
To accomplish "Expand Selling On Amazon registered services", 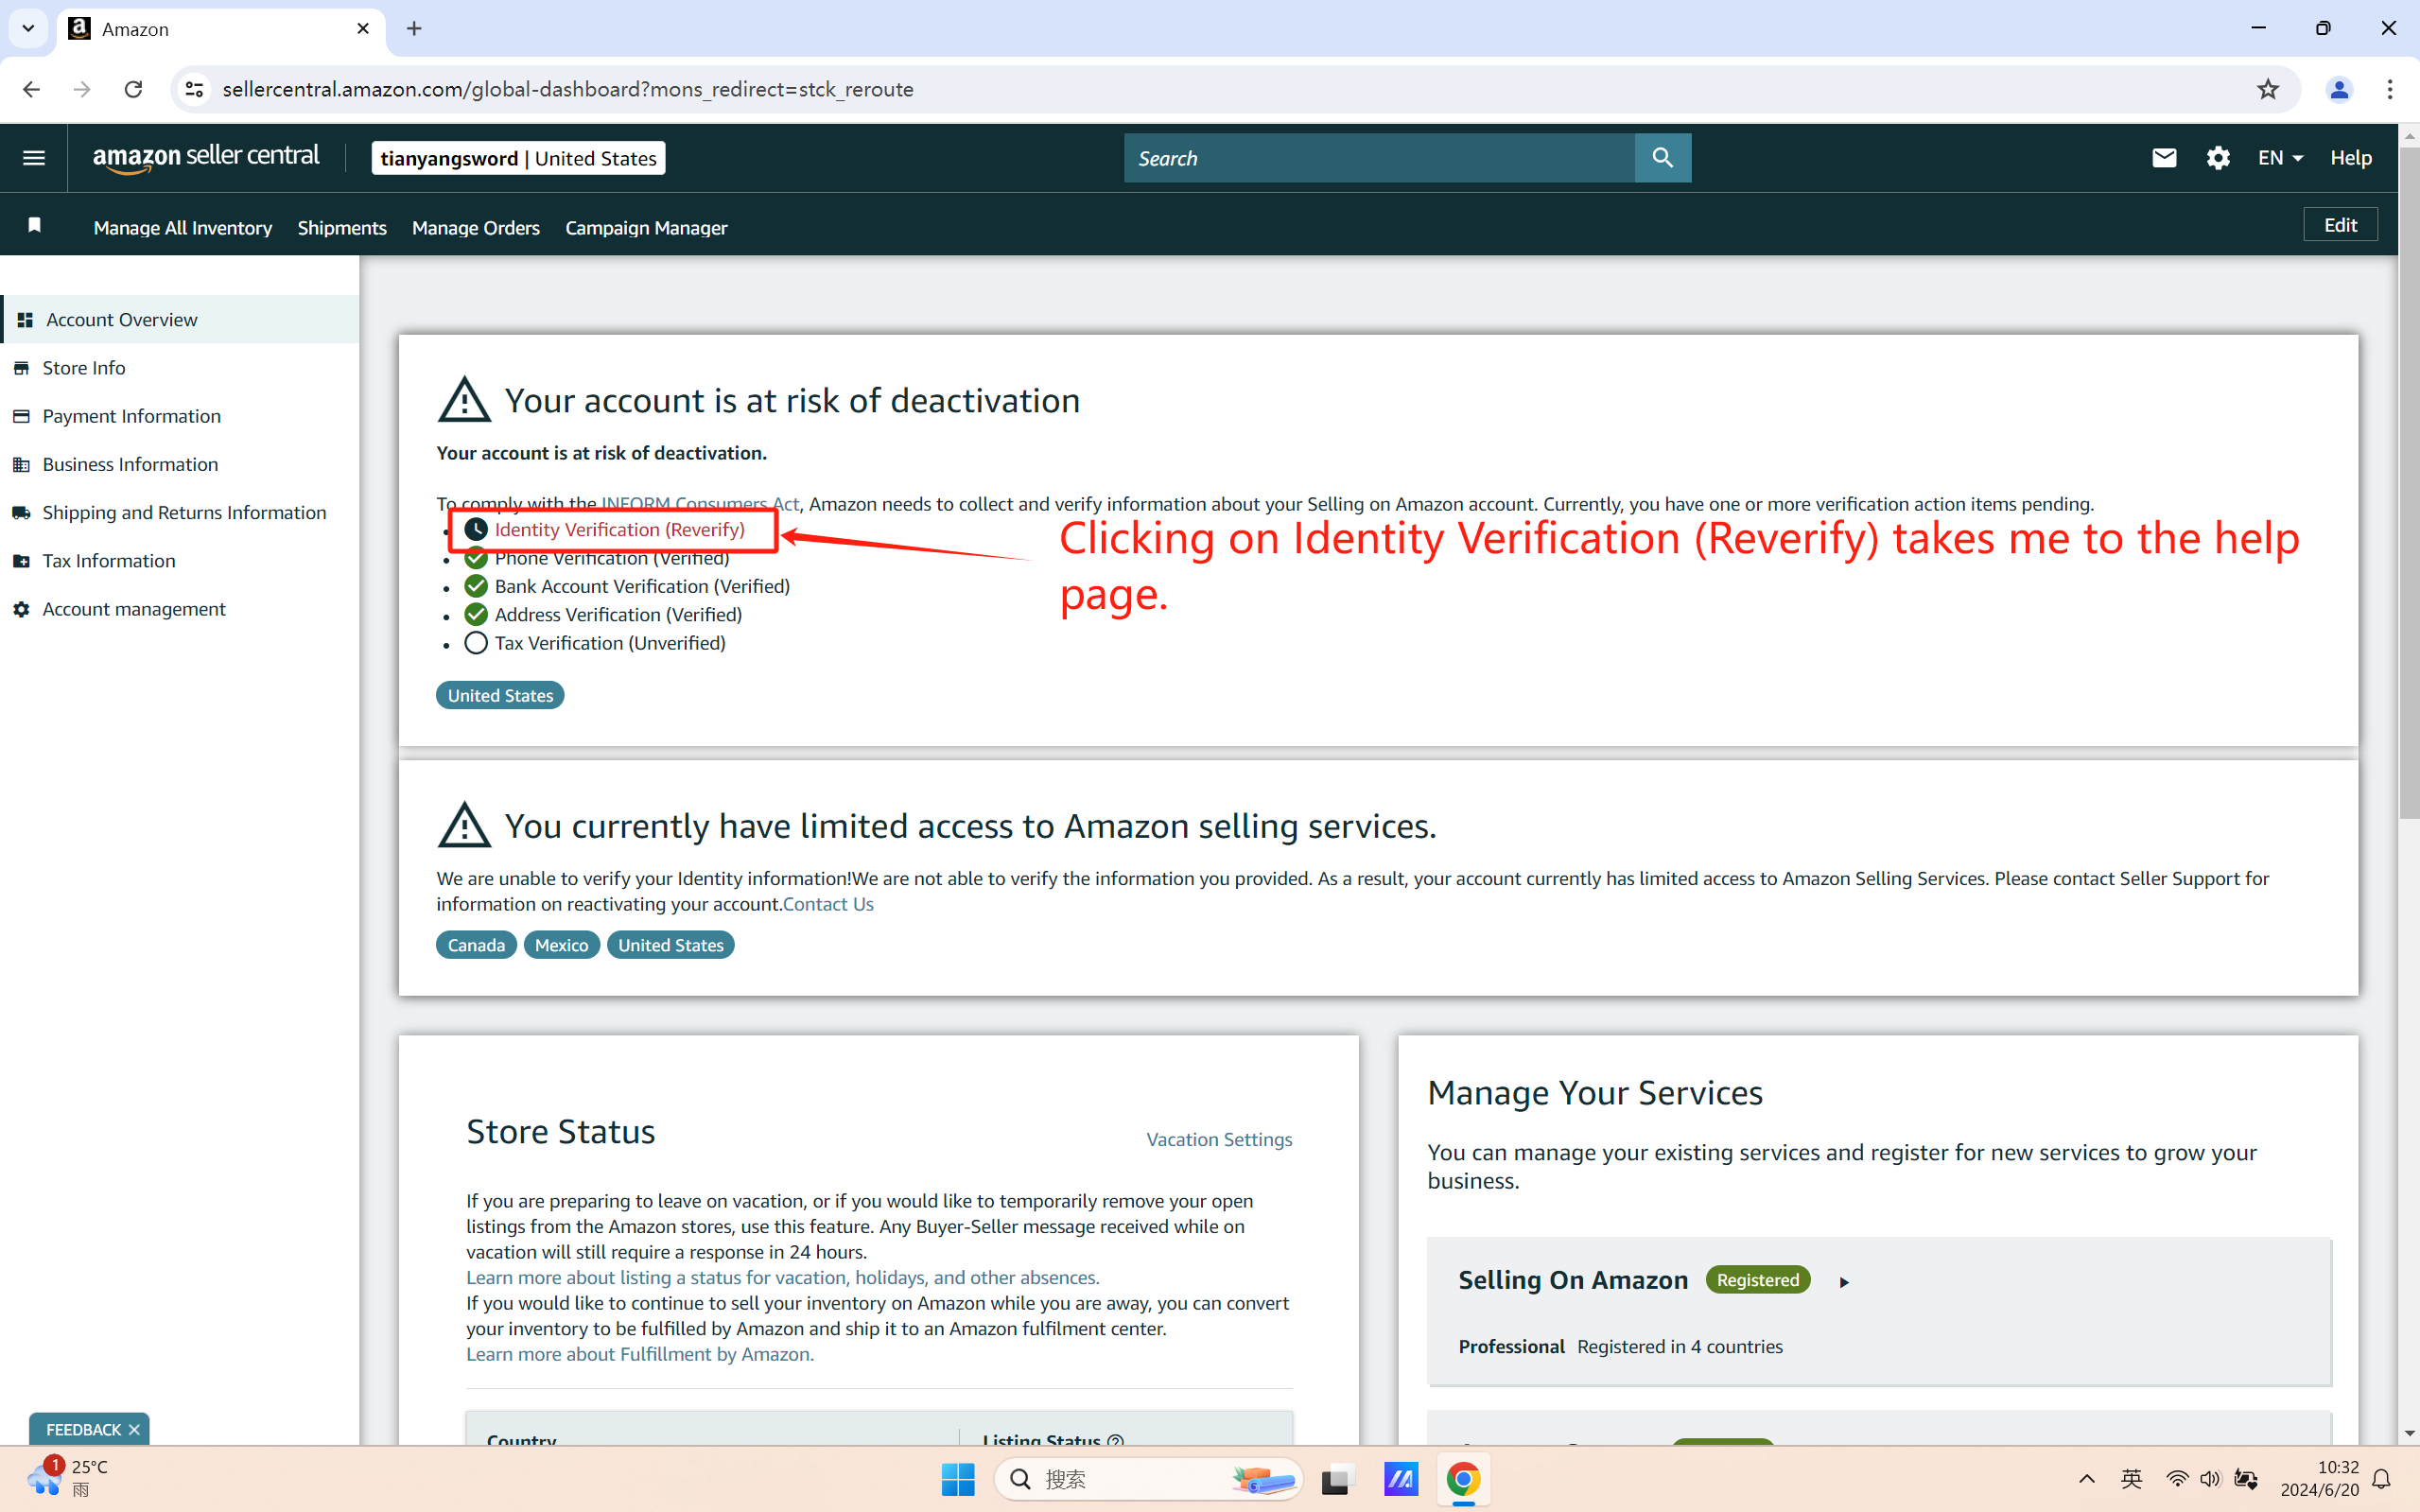I will click(x=1845, y=1282).
